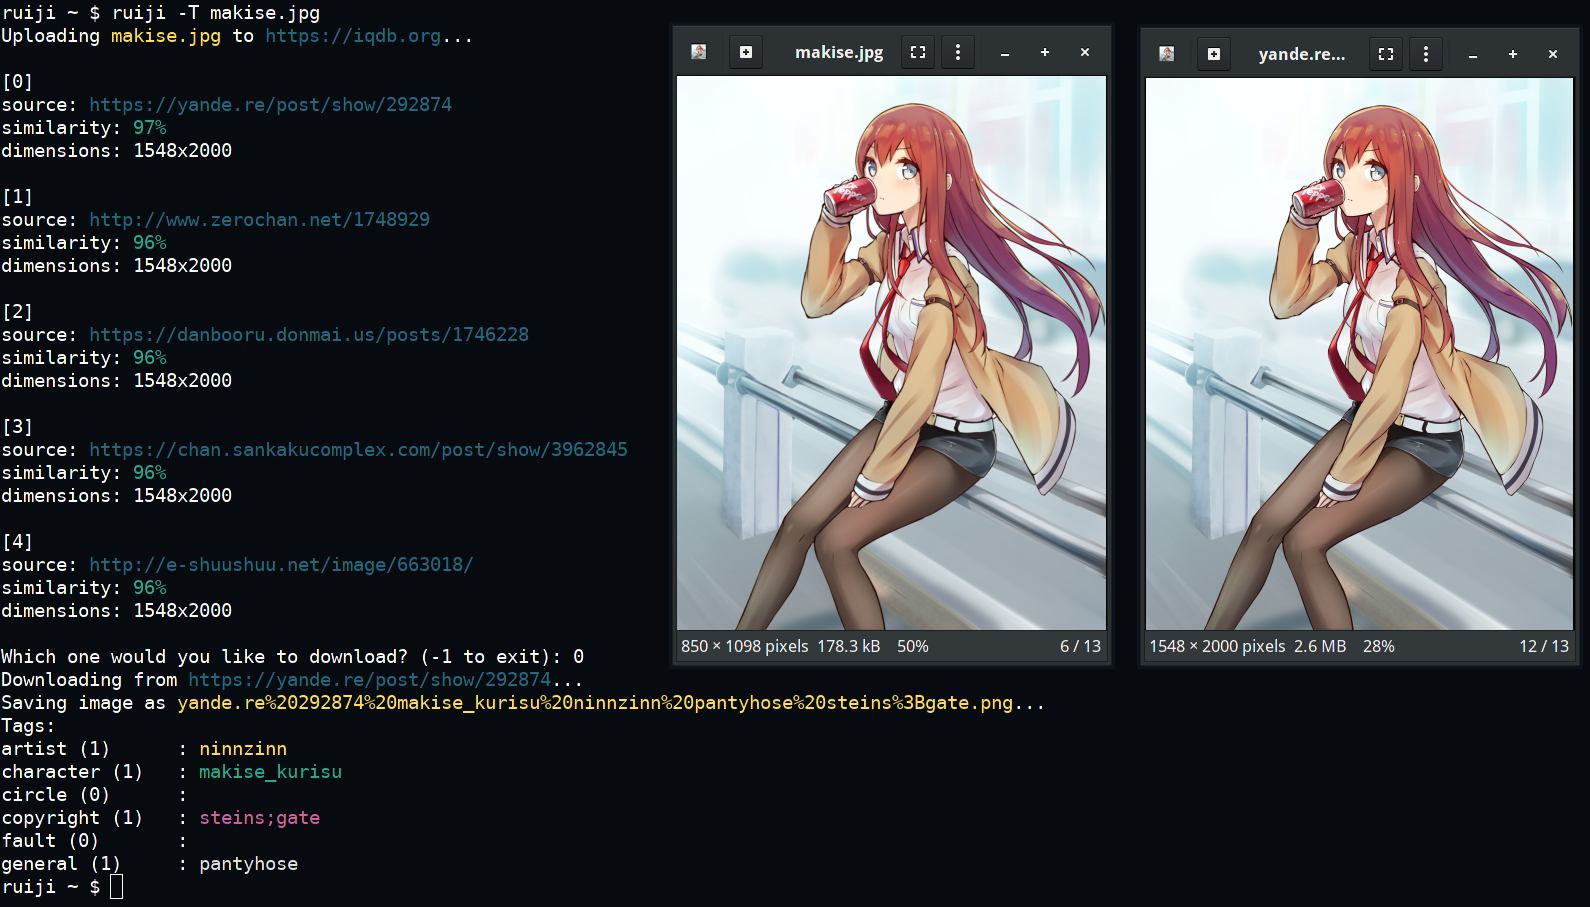Click the Downloading from yande.re URL
Screen dimensions: 1590x907
[x=369, y=680]
